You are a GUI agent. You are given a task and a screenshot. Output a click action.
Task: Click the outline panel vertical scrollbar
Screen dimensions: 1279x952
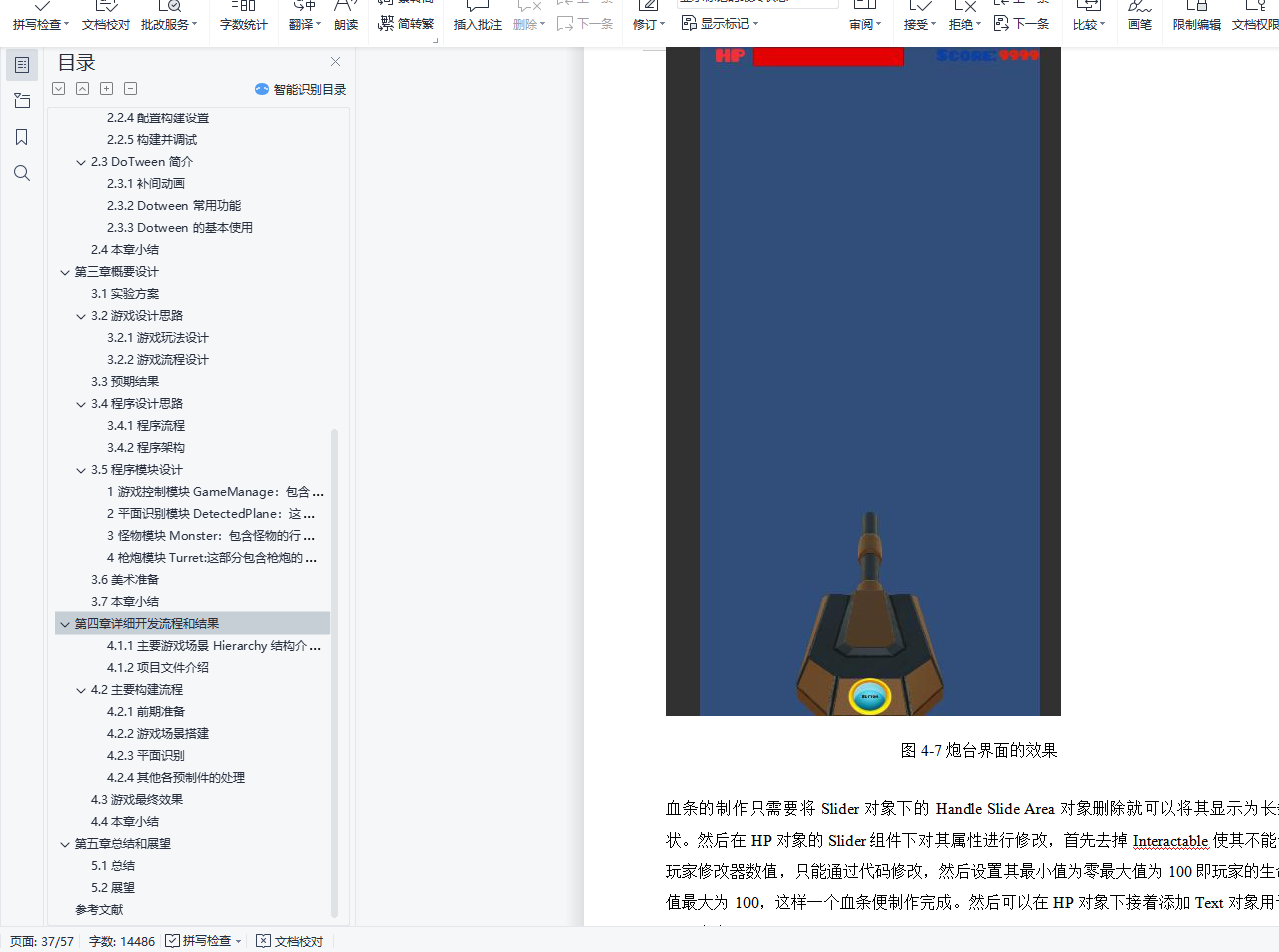335,673
